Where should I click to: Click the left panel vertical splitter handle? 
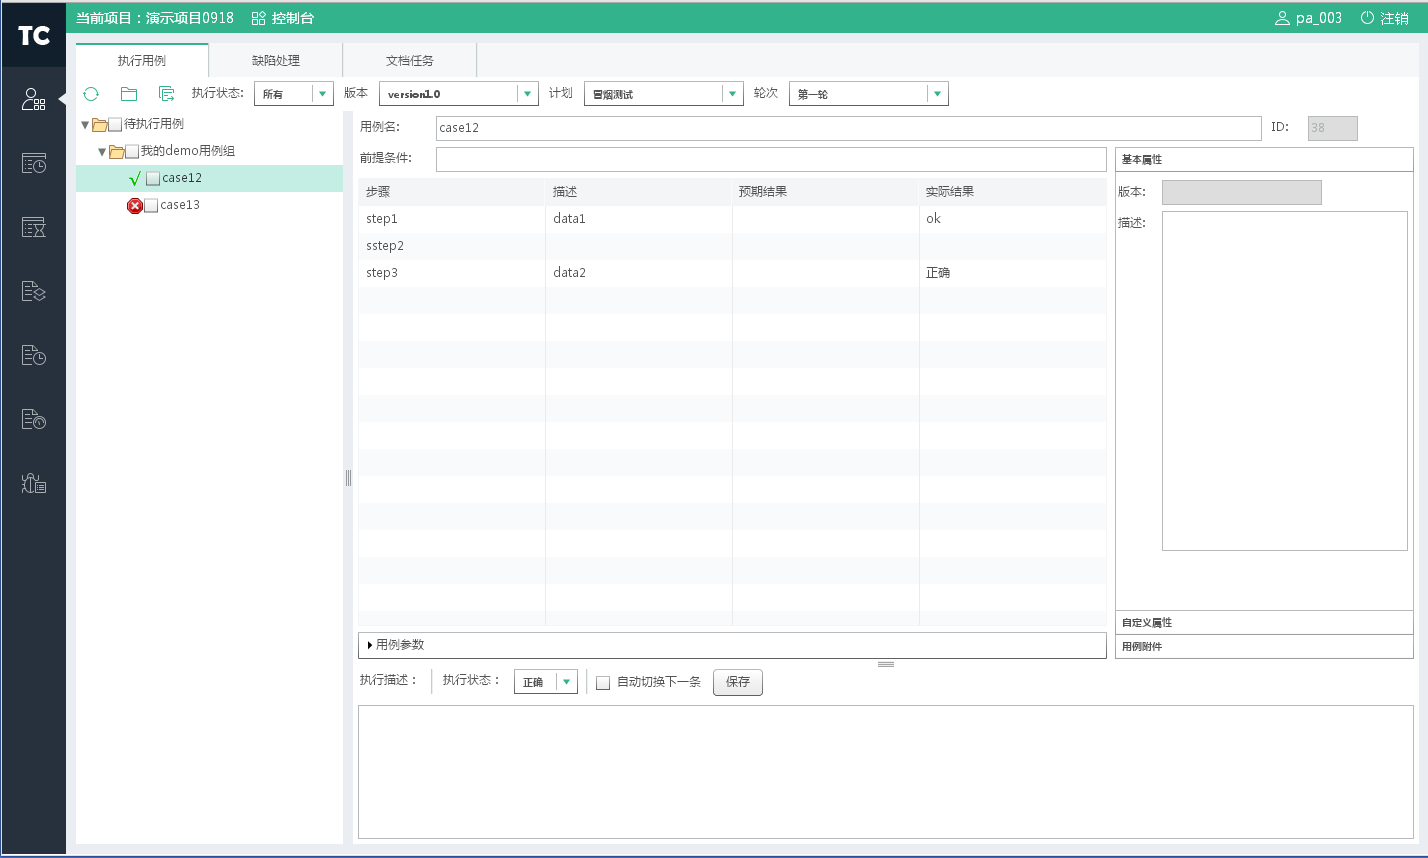(348, 478)
